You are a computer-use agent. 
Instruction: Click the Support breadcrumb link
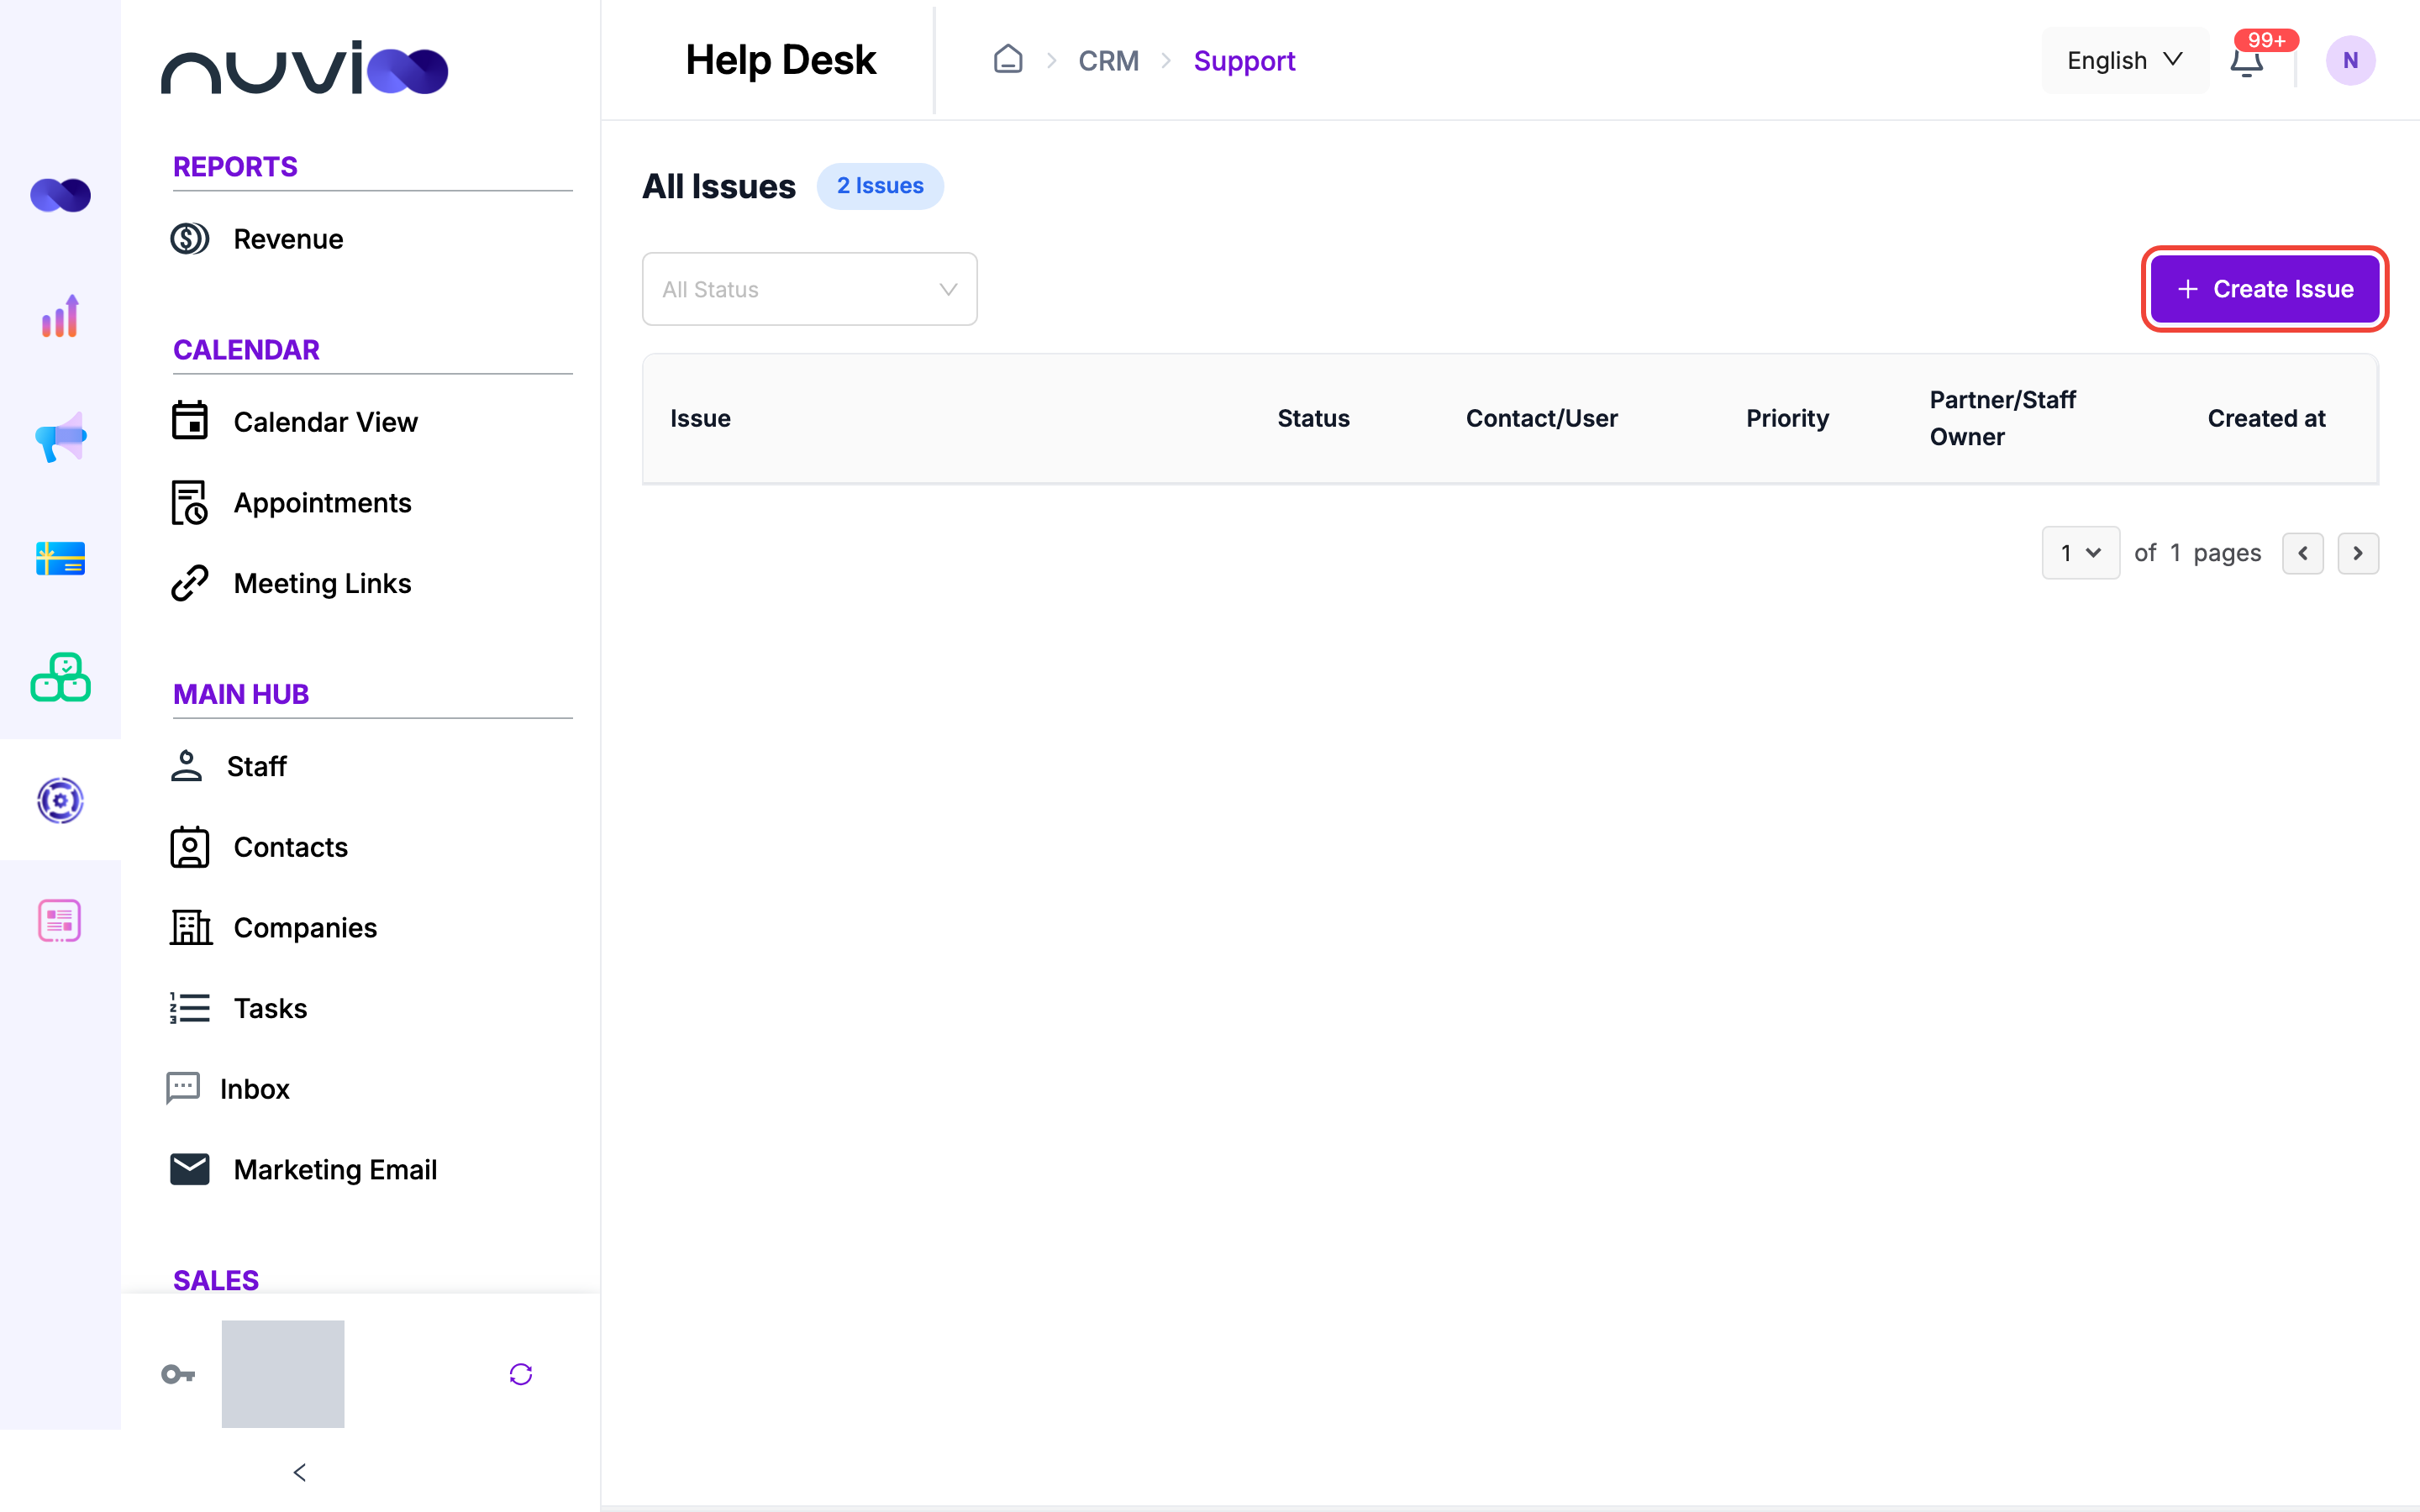pyautogui.click(x=1244, y=61)
